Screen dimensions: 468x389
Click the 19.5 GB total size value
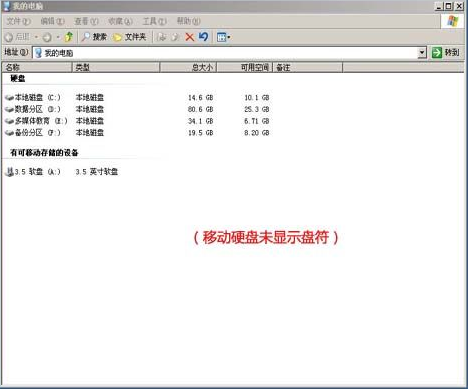(x=200, y=133)
